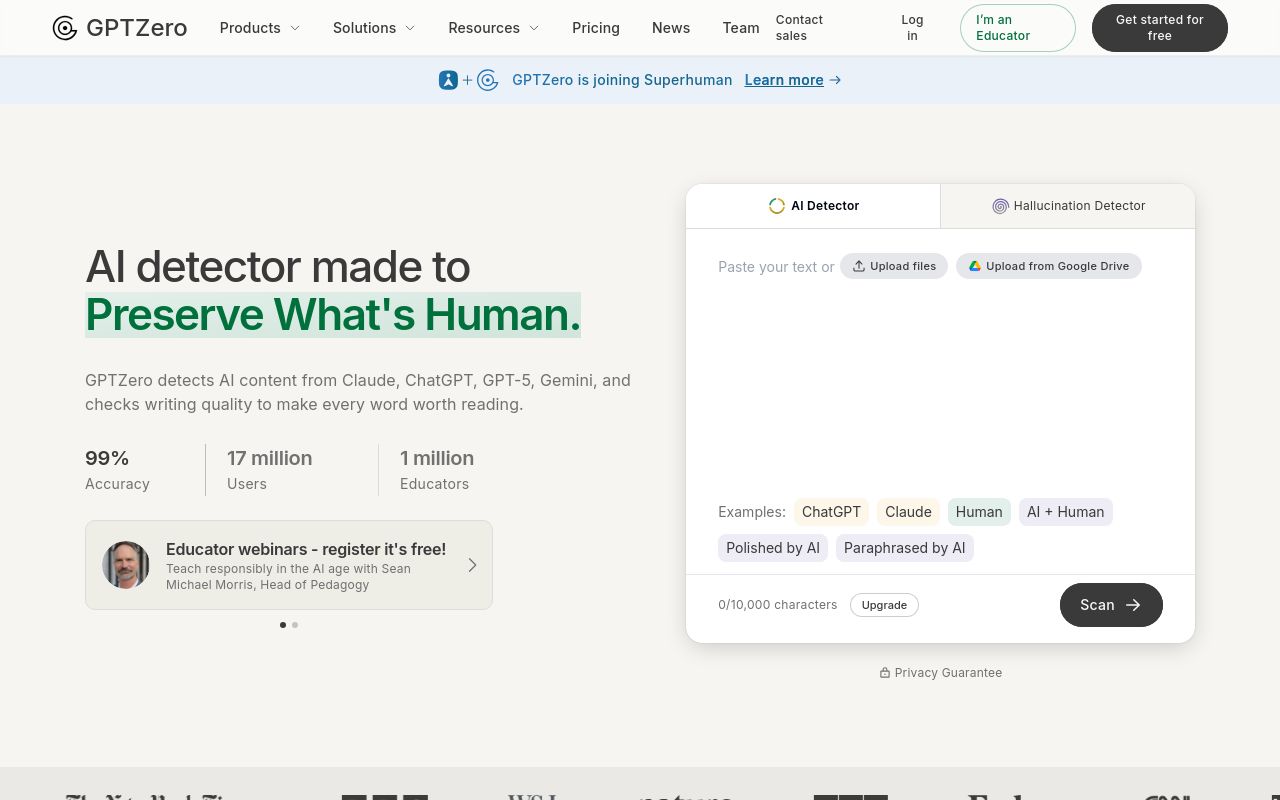1280x800 pixels.
Task: Open the Products dropdown menu
Action: click(x=259, y=28)
